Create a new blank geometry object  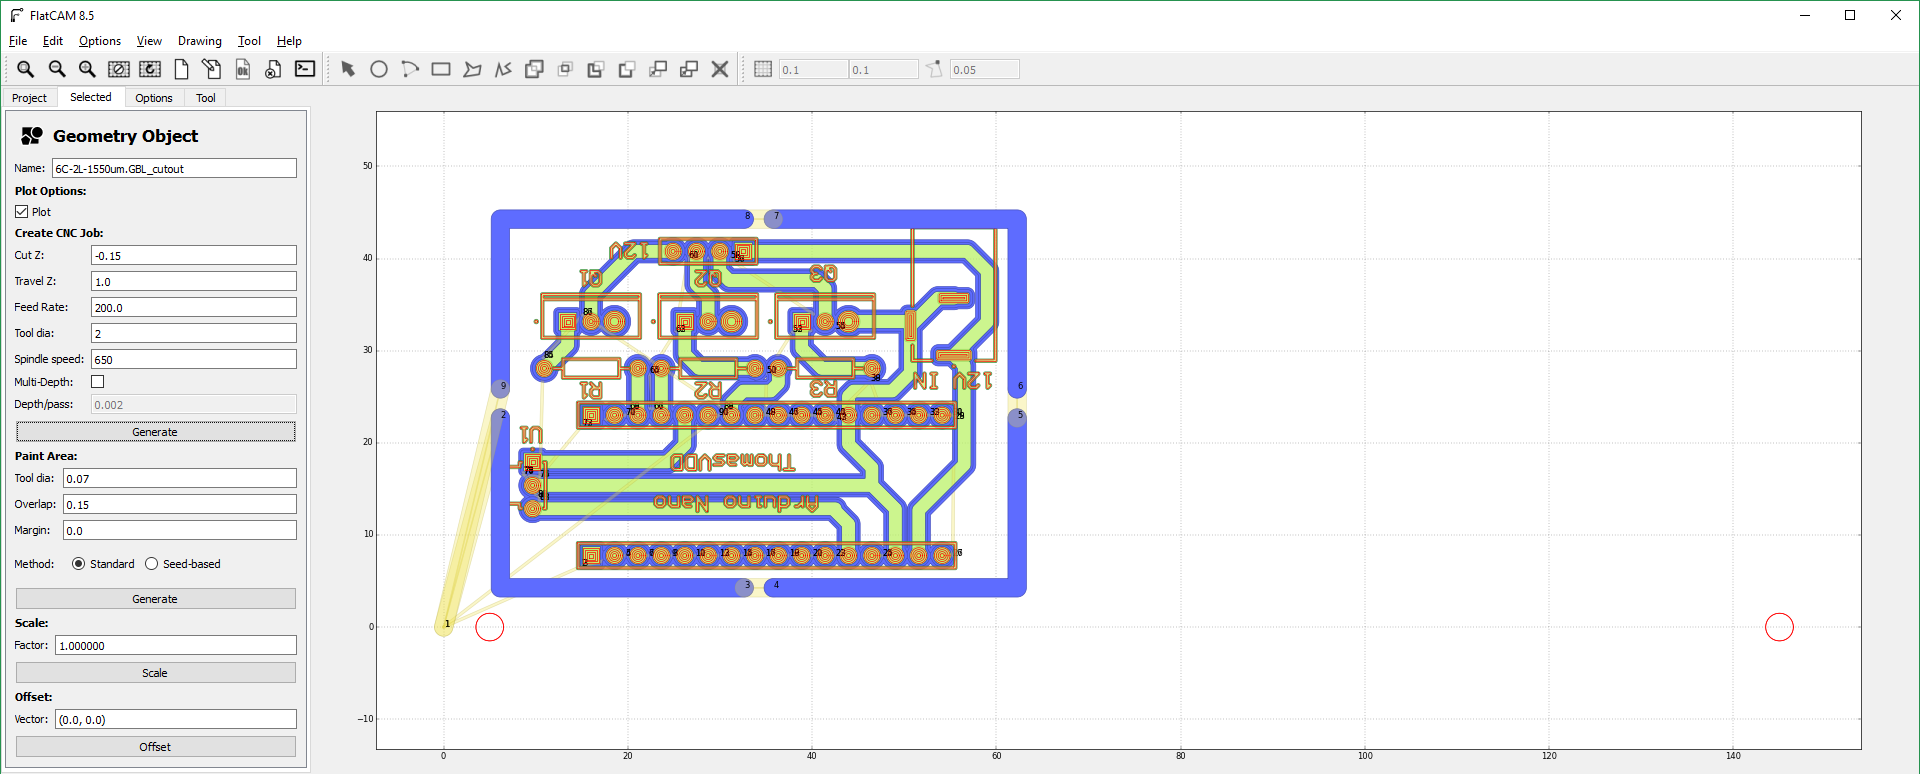click(181, 69)
